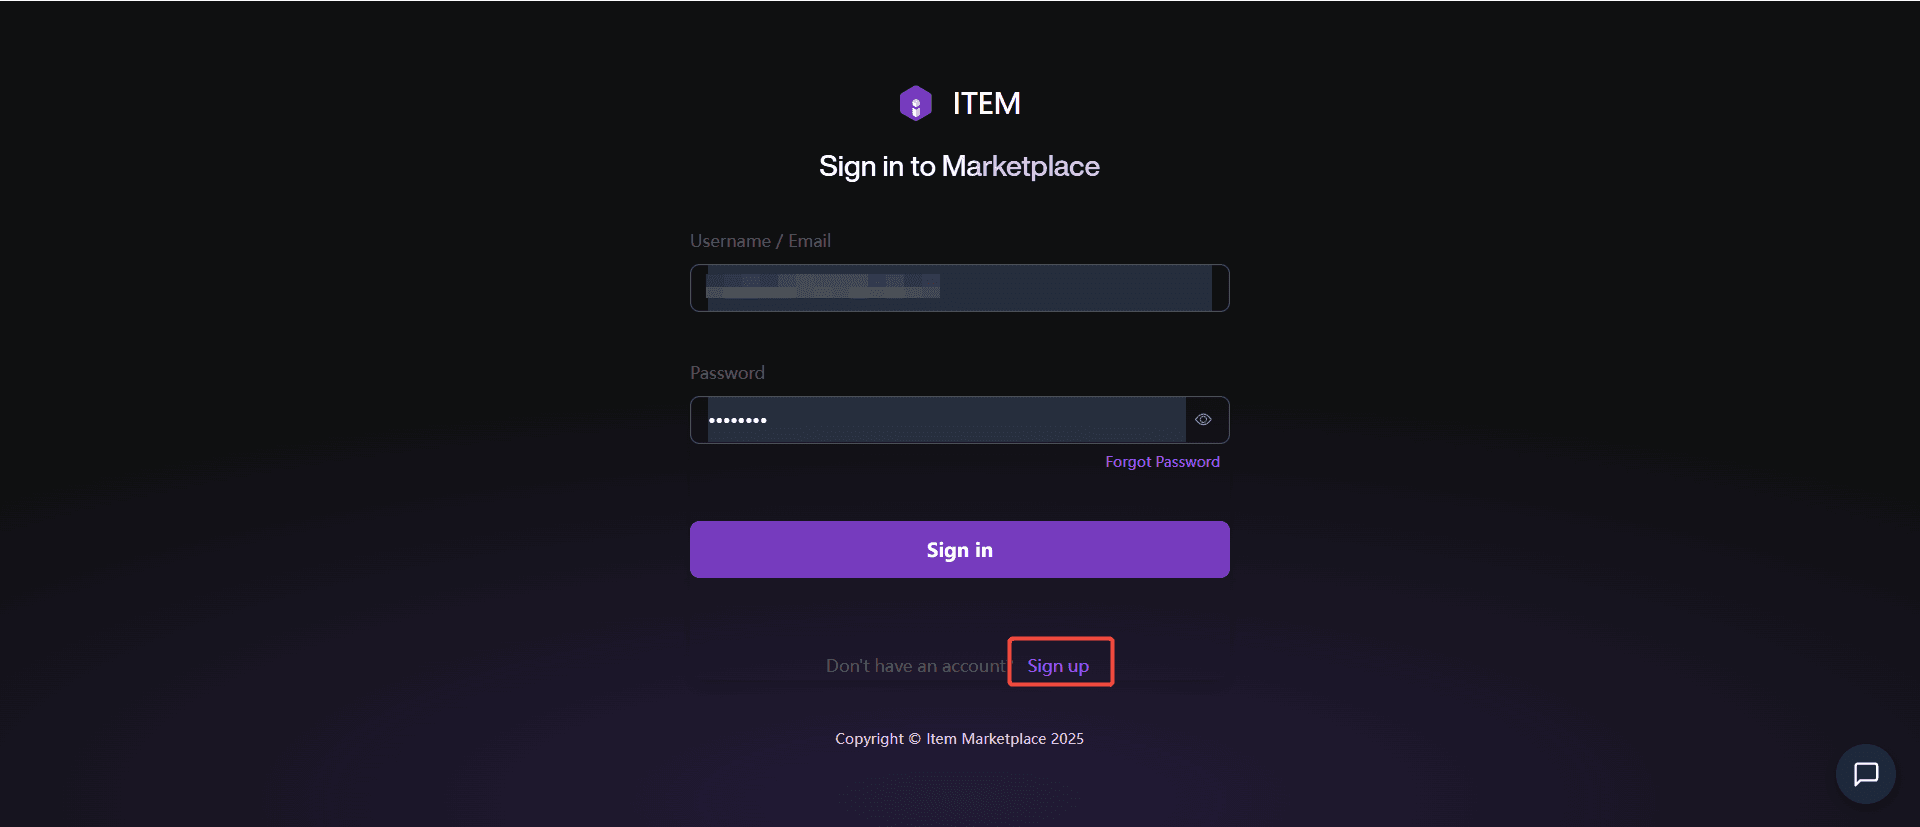Toggle password visibility in the Password field
Screen dimensions: 1920x827
[1203, 420]
